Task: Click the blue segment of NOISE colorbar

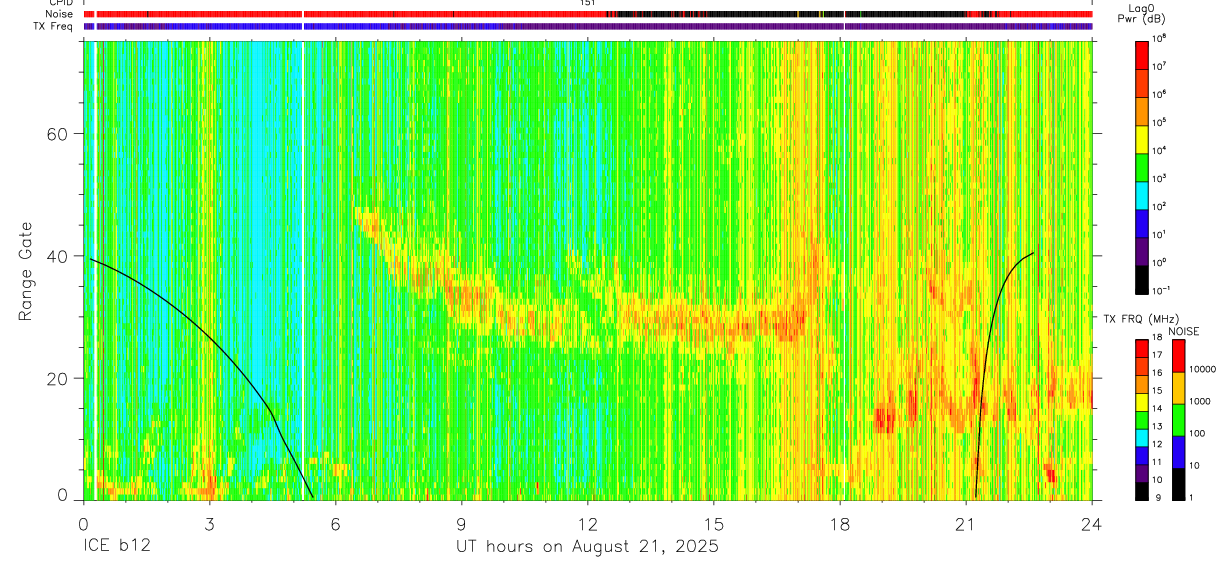Action: coord(1179,452)
